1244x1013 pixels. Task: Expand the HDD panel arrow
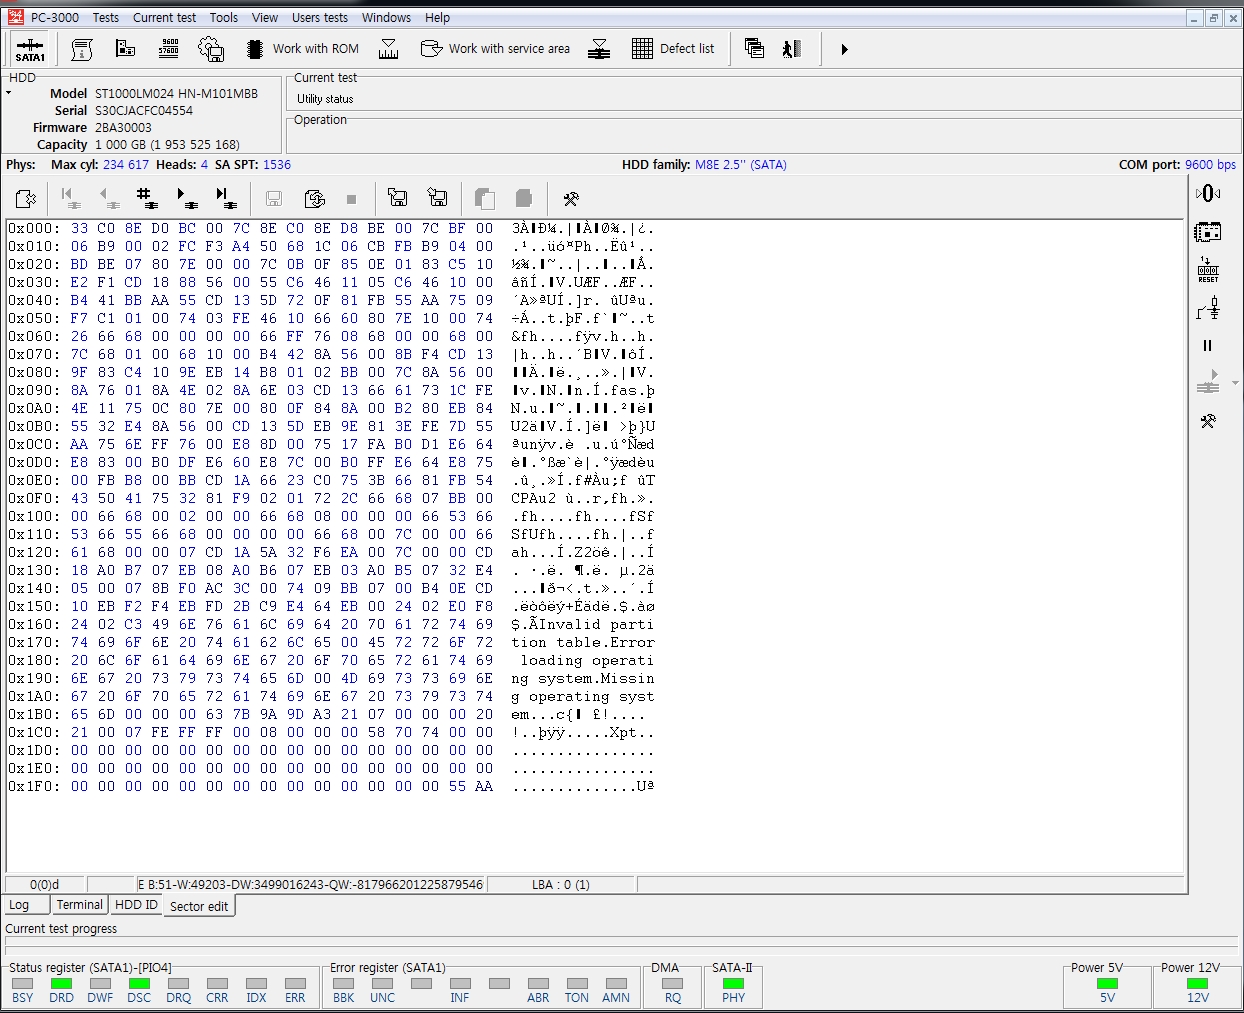point(9,93)
